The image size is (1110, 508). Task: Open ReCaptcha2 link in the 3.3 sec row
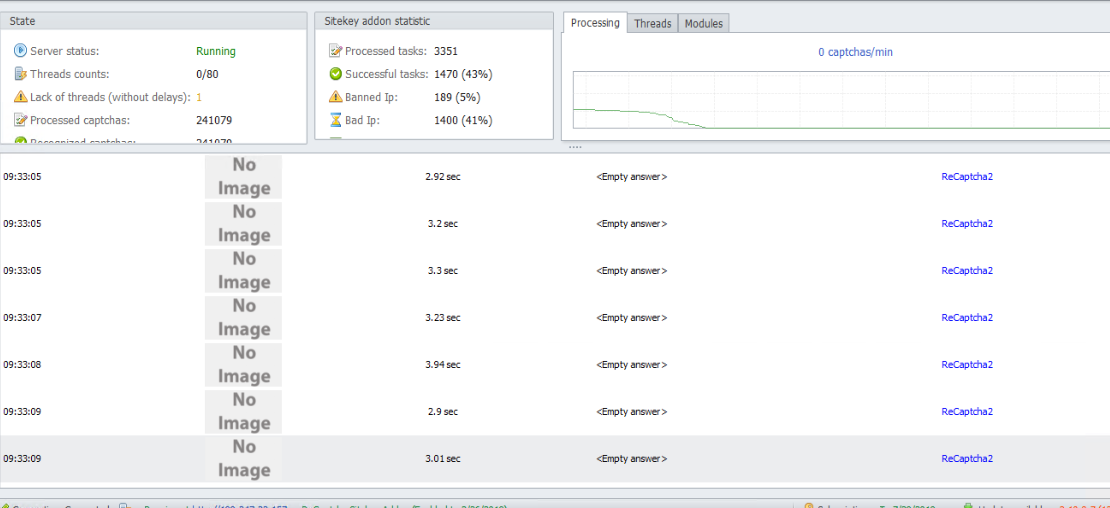click(967, 270)
